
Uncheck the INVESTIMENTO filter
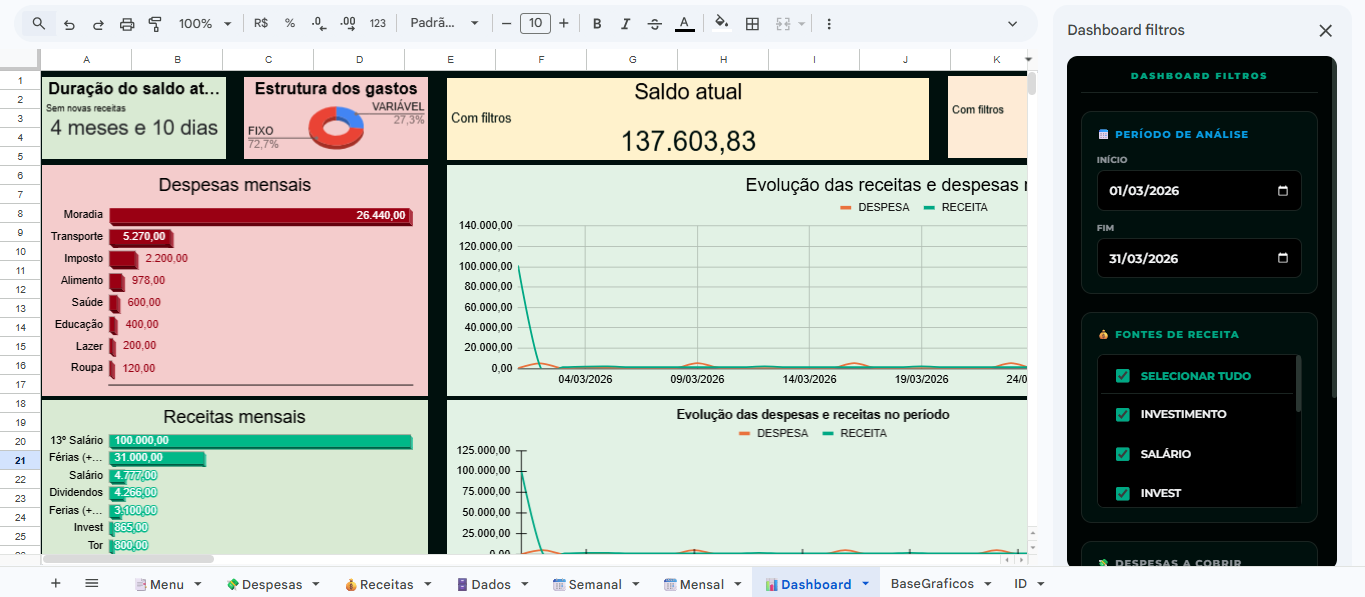pyautogui.click(x=1121, y=414)
